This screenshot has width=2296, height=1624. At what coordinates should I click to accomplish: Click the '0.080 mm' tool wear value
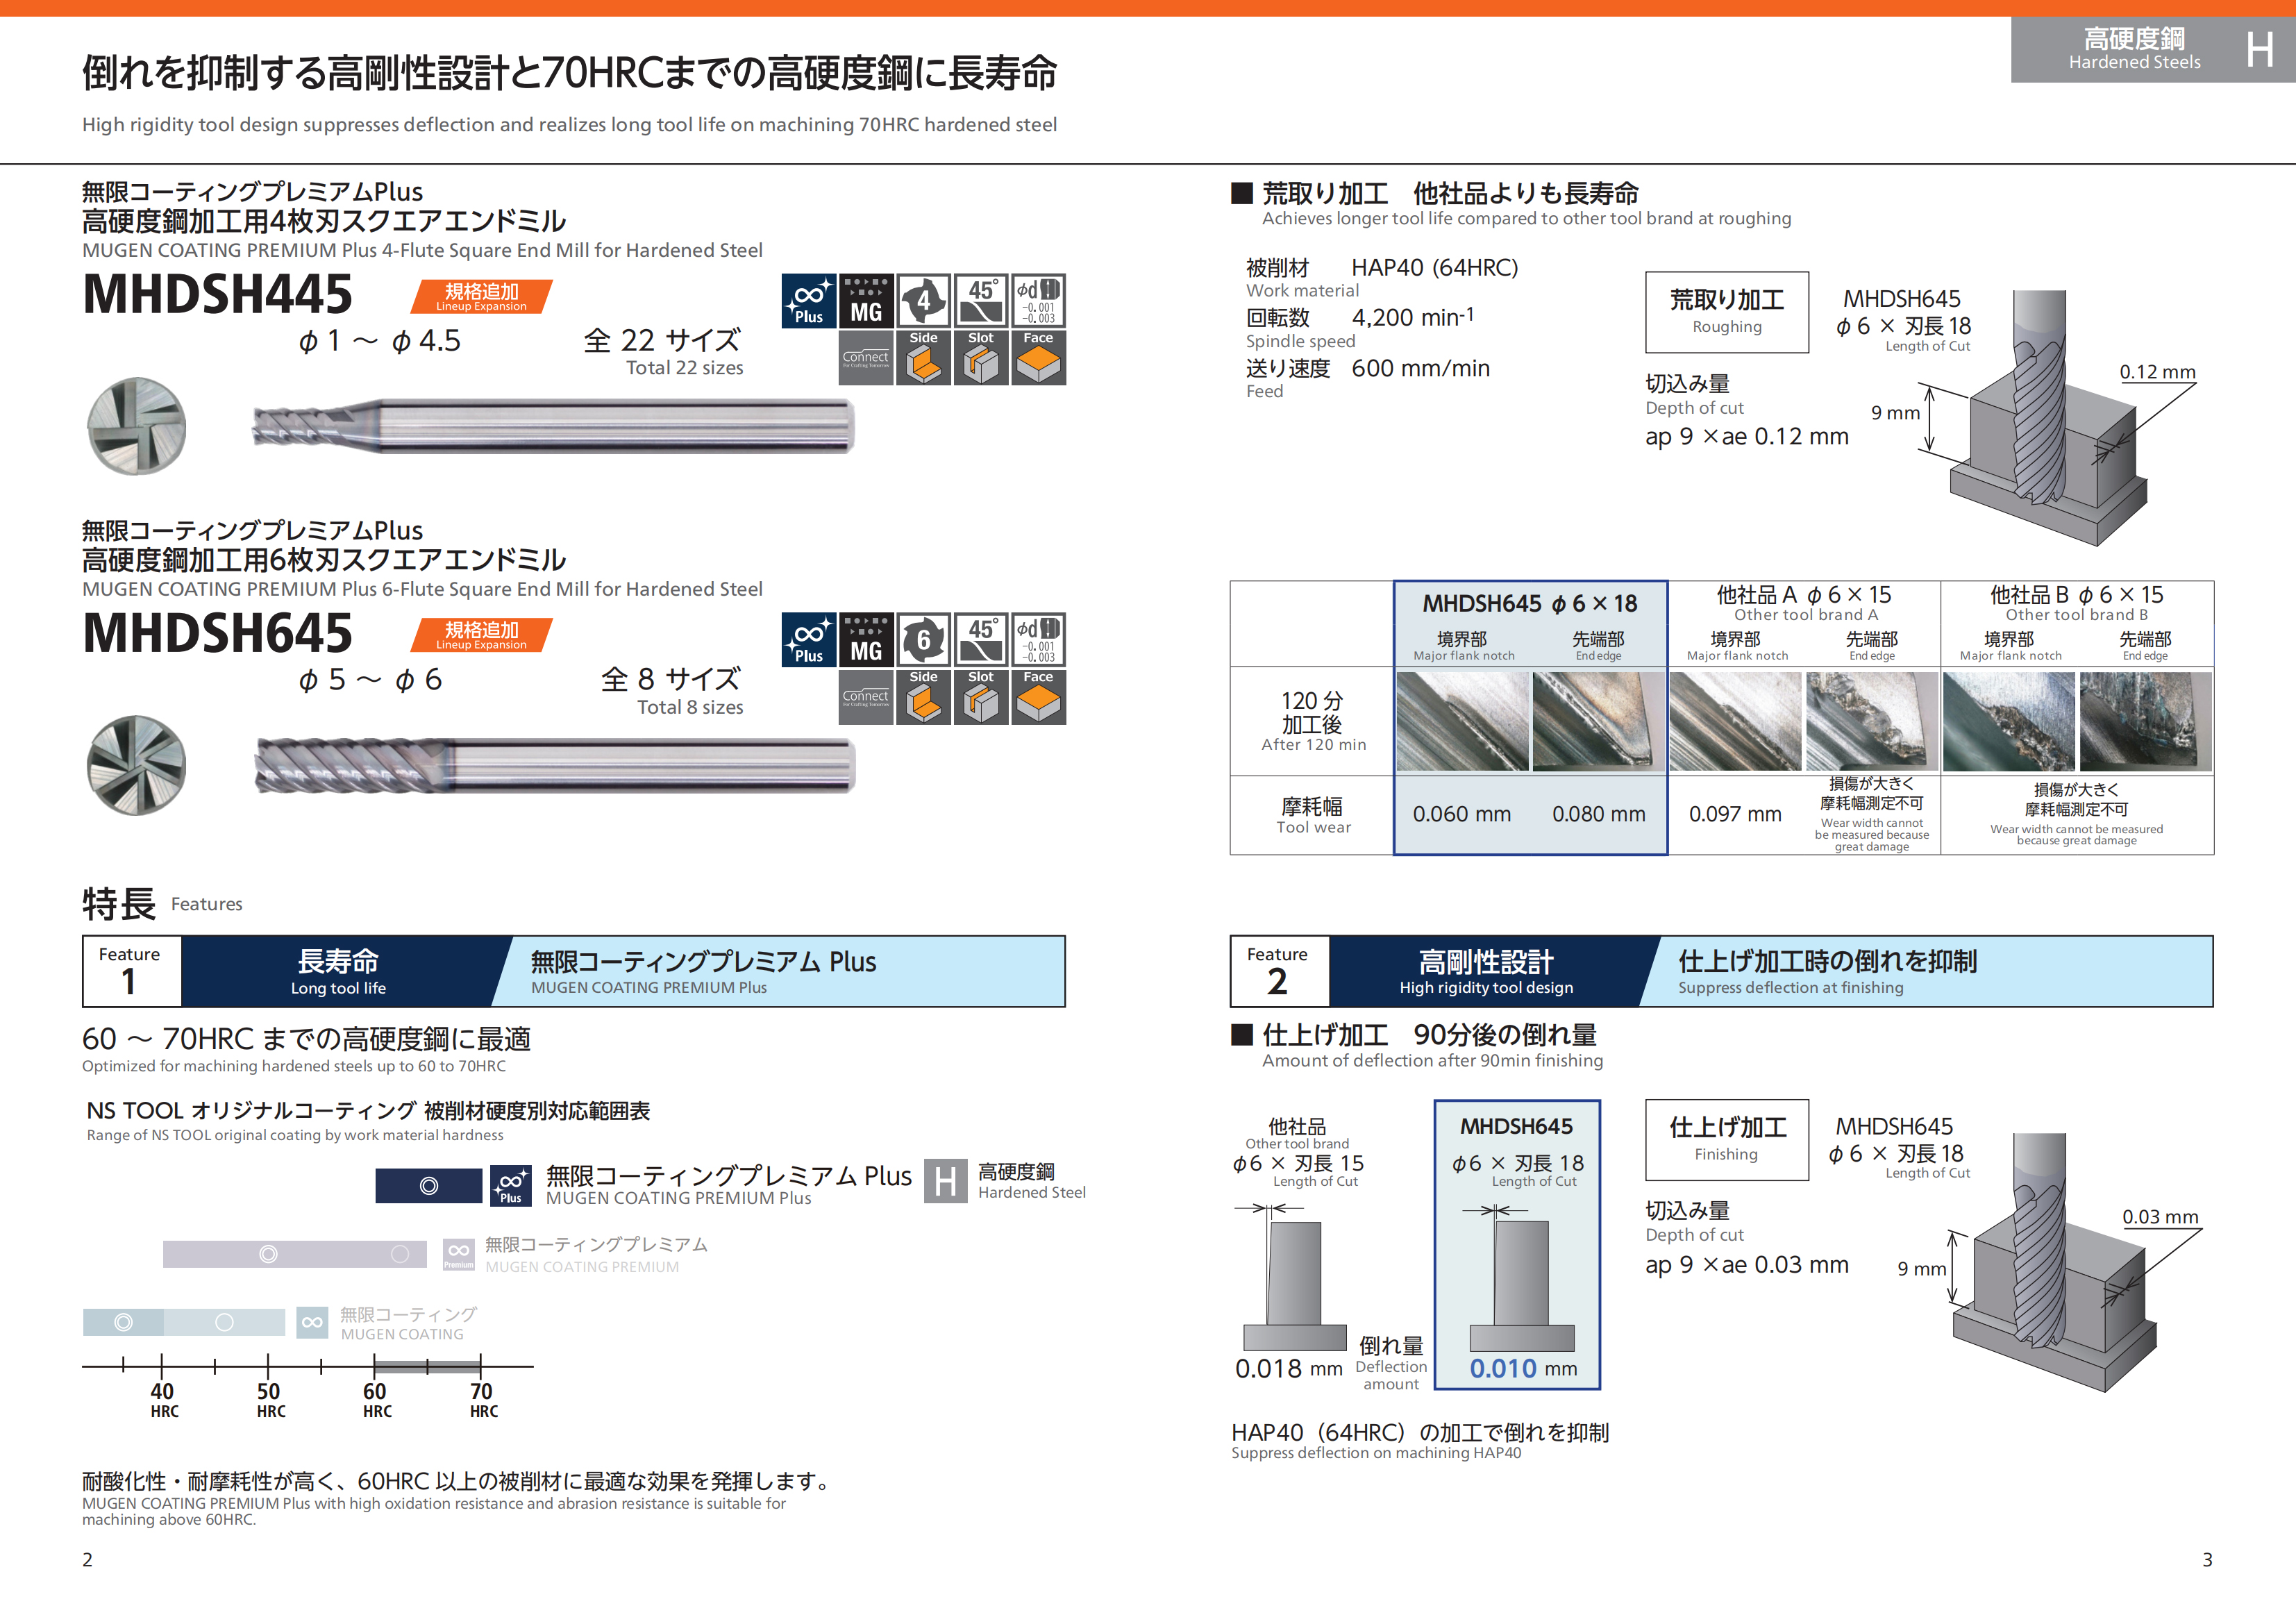(x=1598, y=814)
